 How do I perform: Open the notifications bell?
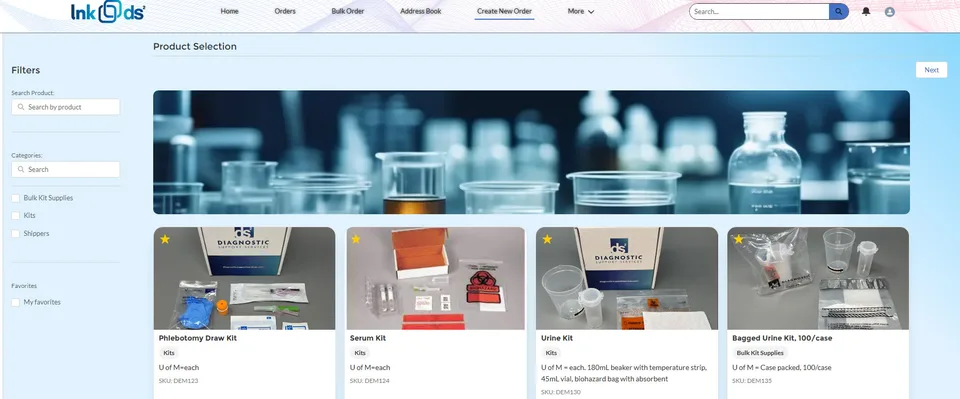point(866,12)
